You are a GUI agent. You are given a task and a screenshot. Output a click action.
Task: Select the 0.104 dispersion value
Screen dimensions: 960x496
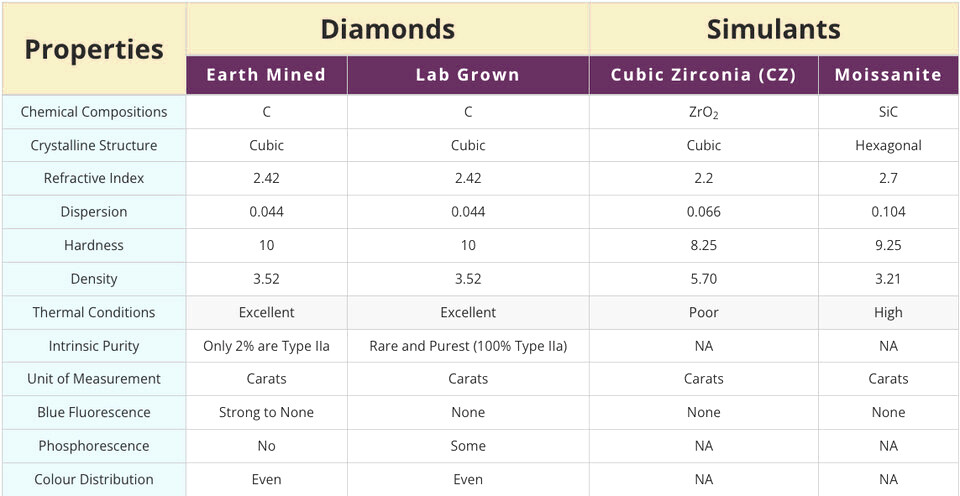point(888,212)
